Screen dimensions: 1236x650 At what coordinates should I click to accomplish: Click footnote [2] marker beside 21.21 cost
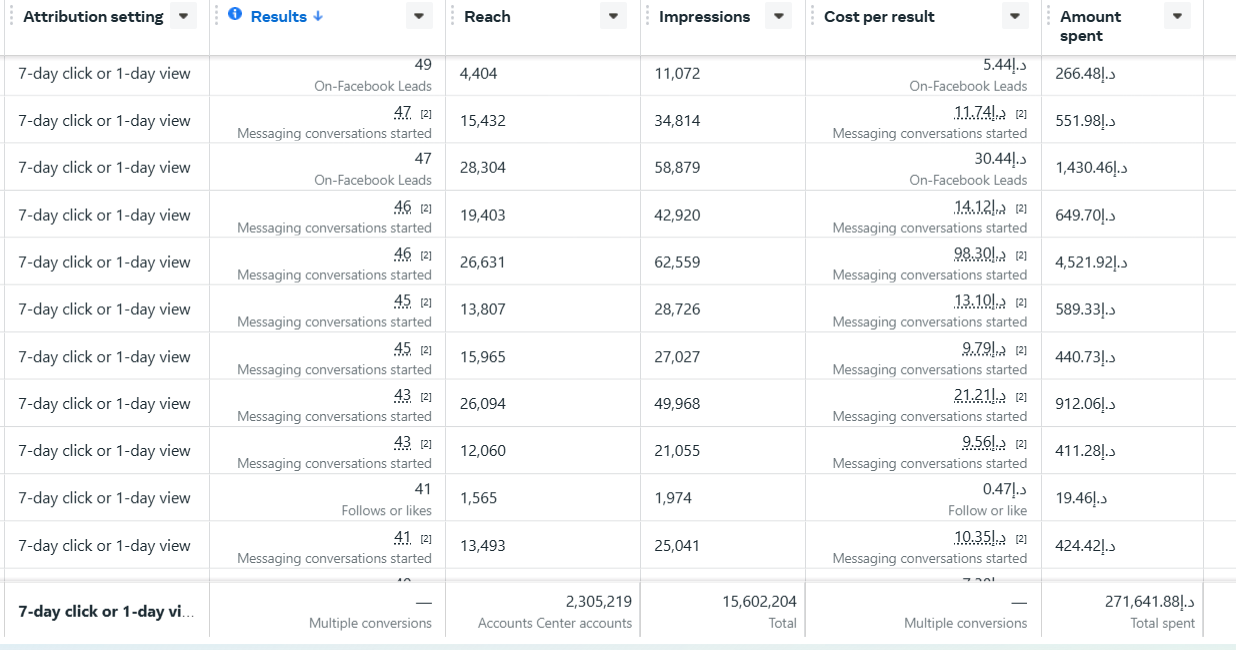[x=1021, y=397]
